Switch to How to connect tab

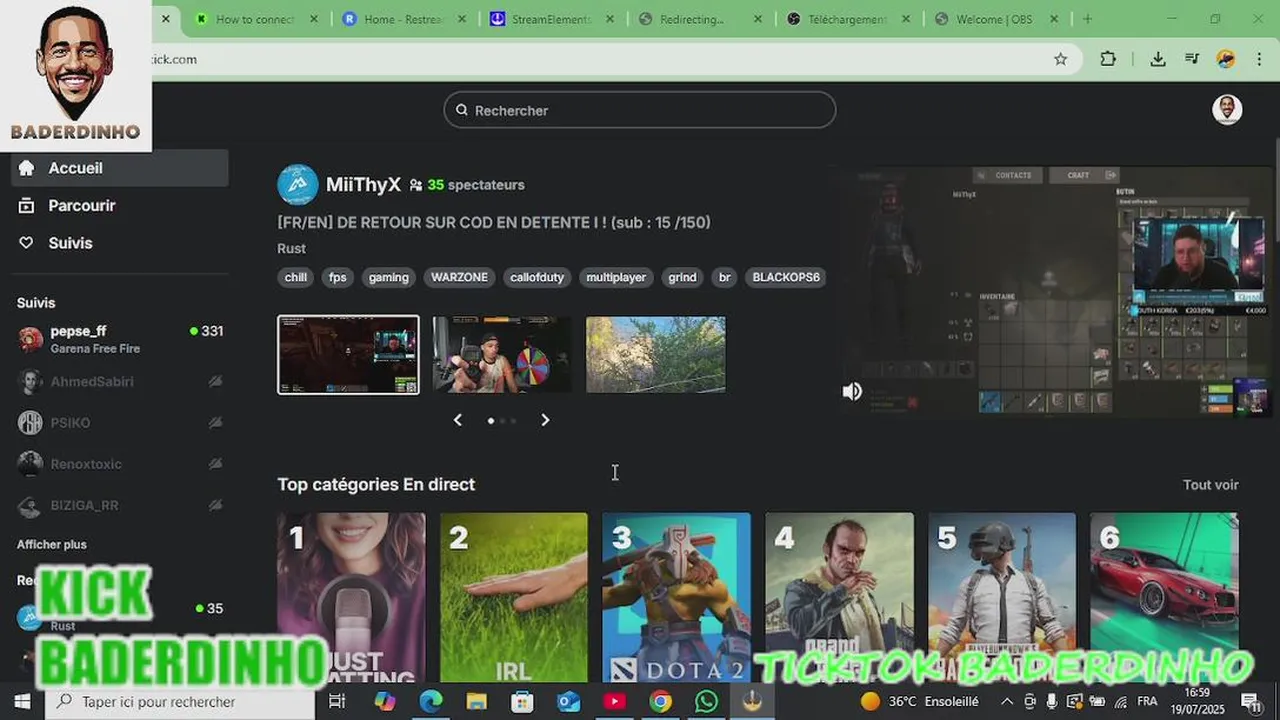[x=256, y=19]
